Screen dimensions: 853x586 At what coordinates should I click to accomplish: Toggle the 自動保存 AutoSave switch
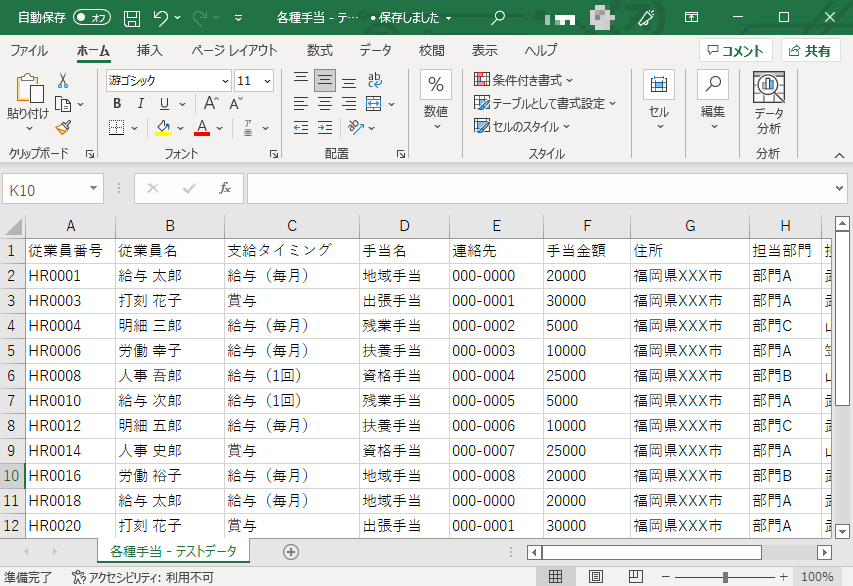pyautogui.click(x=93, y=18)
